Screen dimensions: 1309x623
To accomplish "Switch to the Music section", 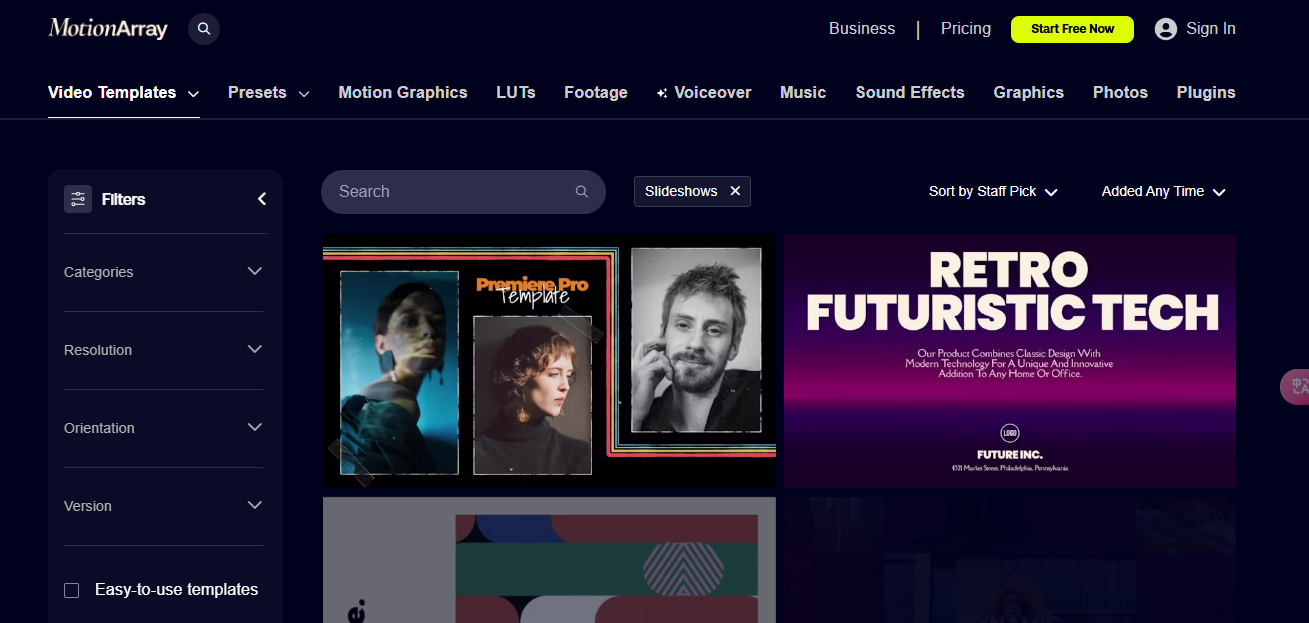I will point(803,92).
